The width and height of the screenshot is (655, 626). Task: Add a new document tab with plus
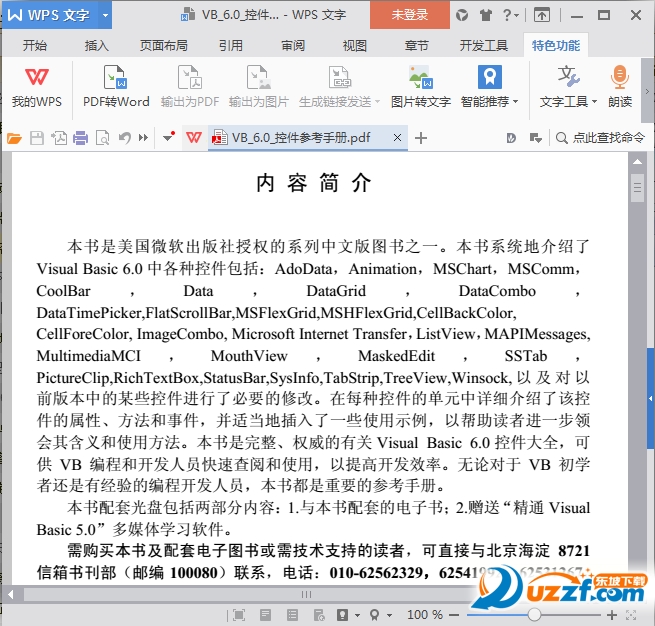421,138
